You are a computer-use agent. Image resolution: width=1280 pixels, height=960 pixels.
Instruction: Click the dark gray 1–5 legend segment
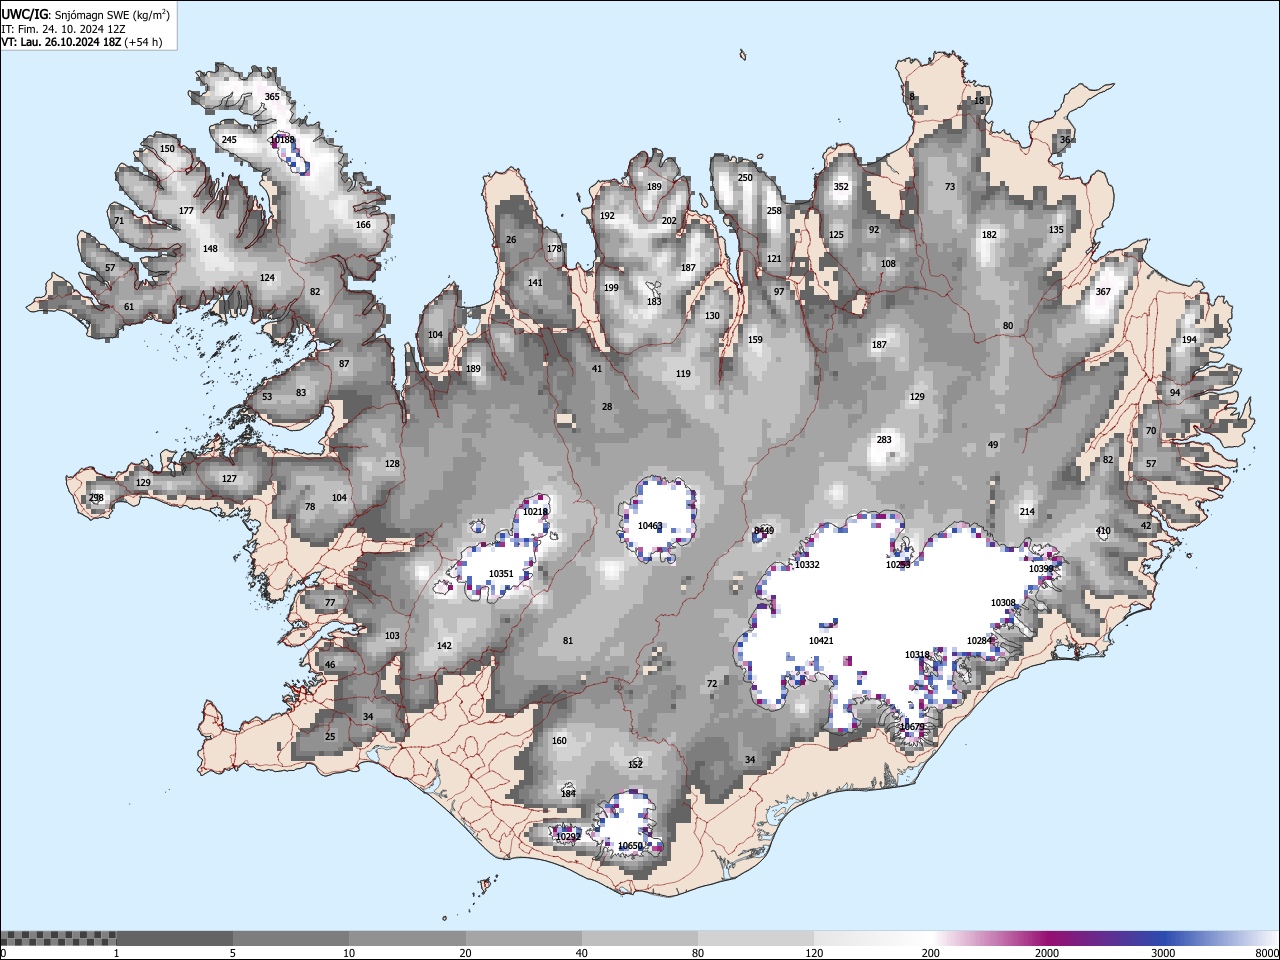coord(174,938)
